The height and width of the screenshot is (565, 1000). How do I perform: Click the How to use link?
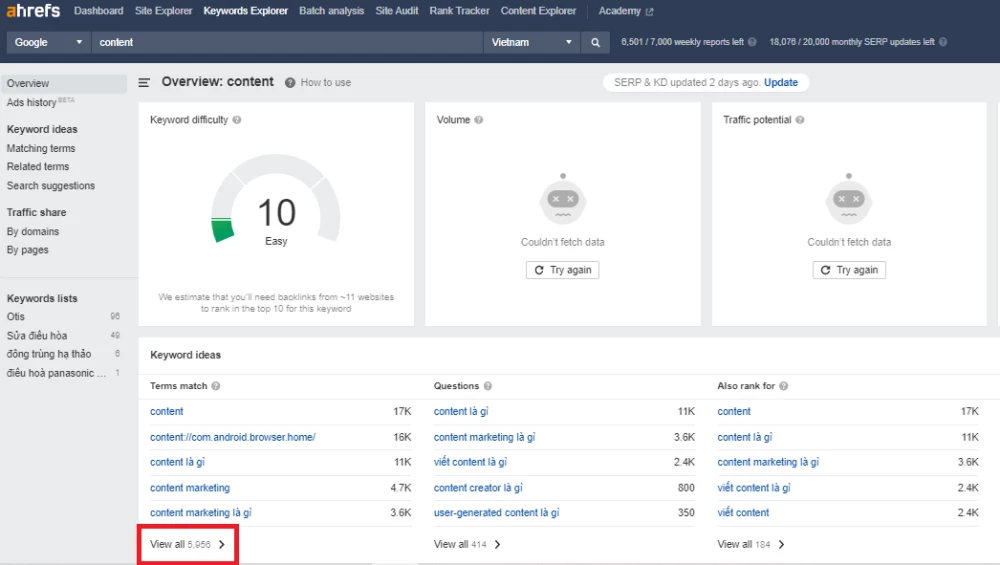[x=325, y=82]
